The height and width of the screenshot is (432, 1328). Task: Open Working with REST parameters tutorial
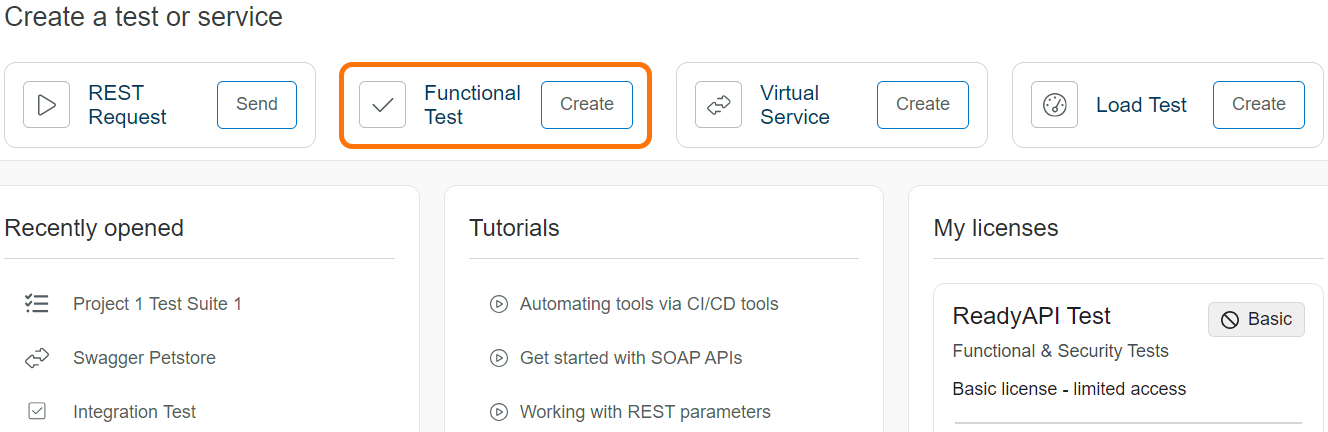coord(645,412)
